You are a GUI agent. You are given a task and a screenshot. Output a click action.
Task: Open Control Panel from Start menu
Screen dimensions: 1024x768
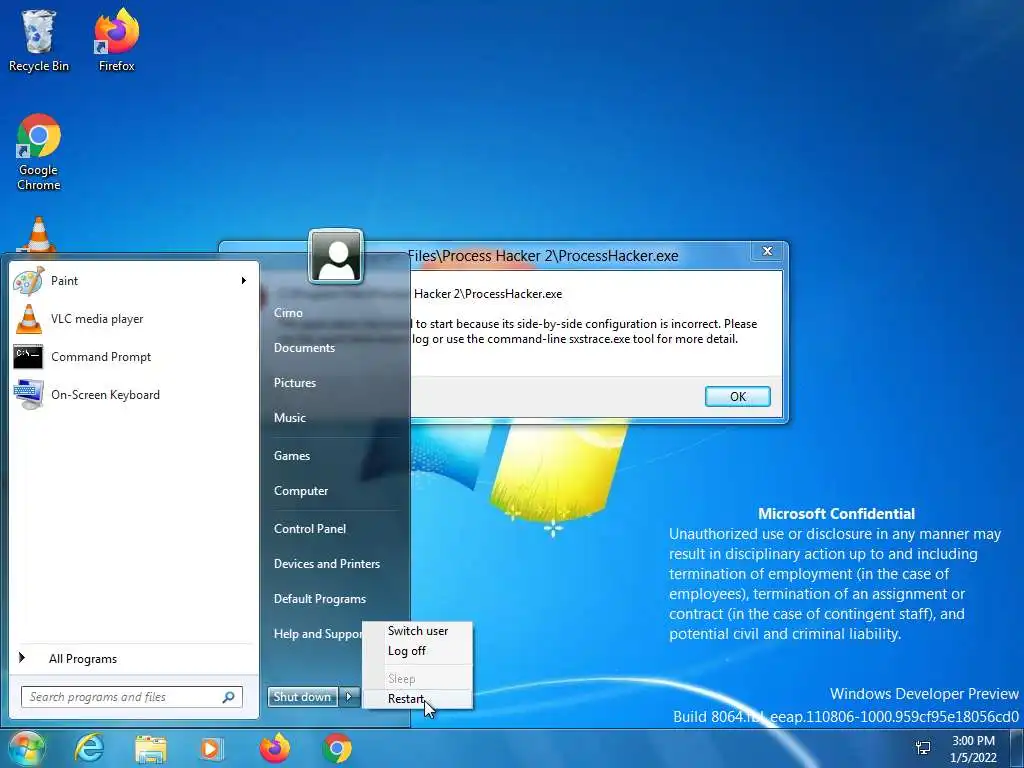pos(310,529)
